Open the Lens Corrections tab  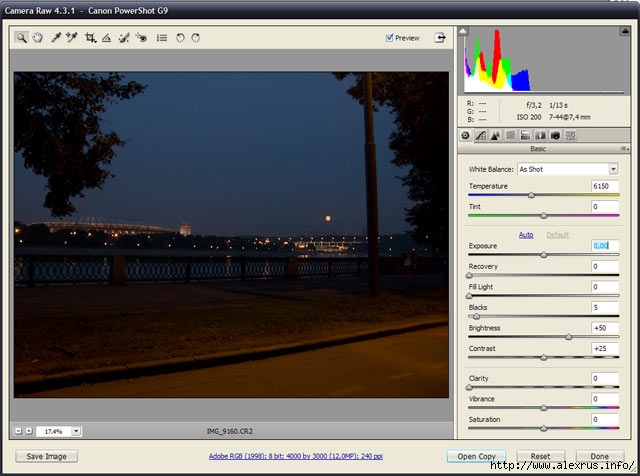click(540, 136)
